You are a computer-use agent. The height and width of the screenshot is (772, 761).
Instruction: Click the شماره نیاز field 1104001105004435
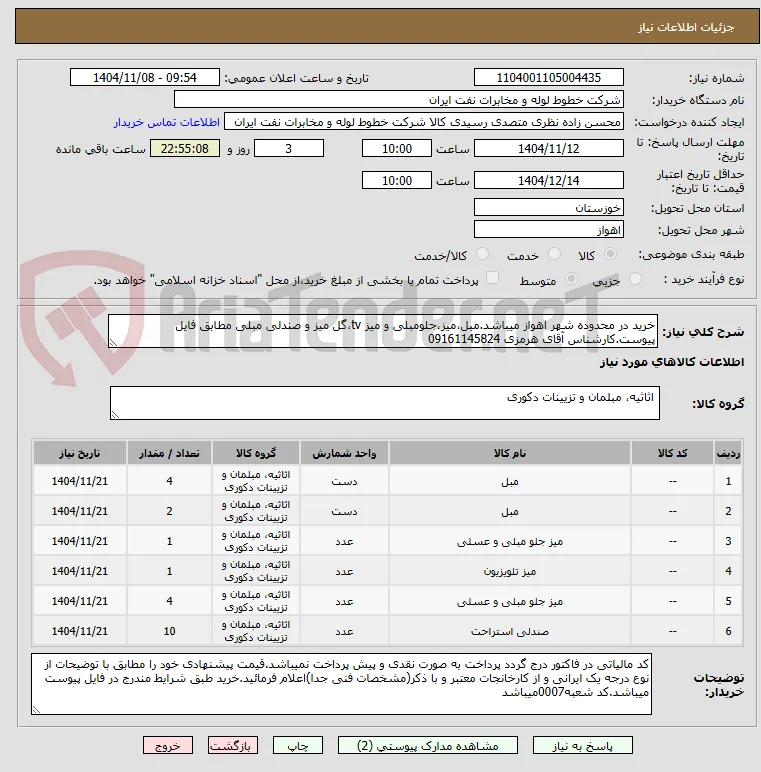tap(548, 78)
